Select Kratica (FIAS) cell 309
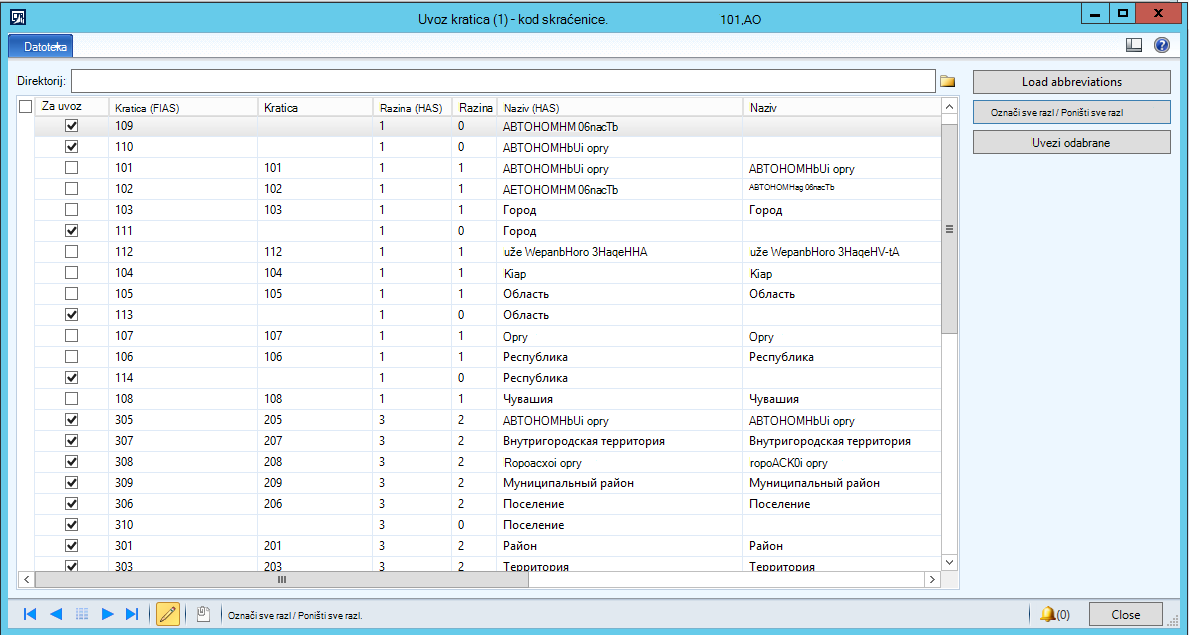Screen dimensions: 1189x635 tap(183, 483)
